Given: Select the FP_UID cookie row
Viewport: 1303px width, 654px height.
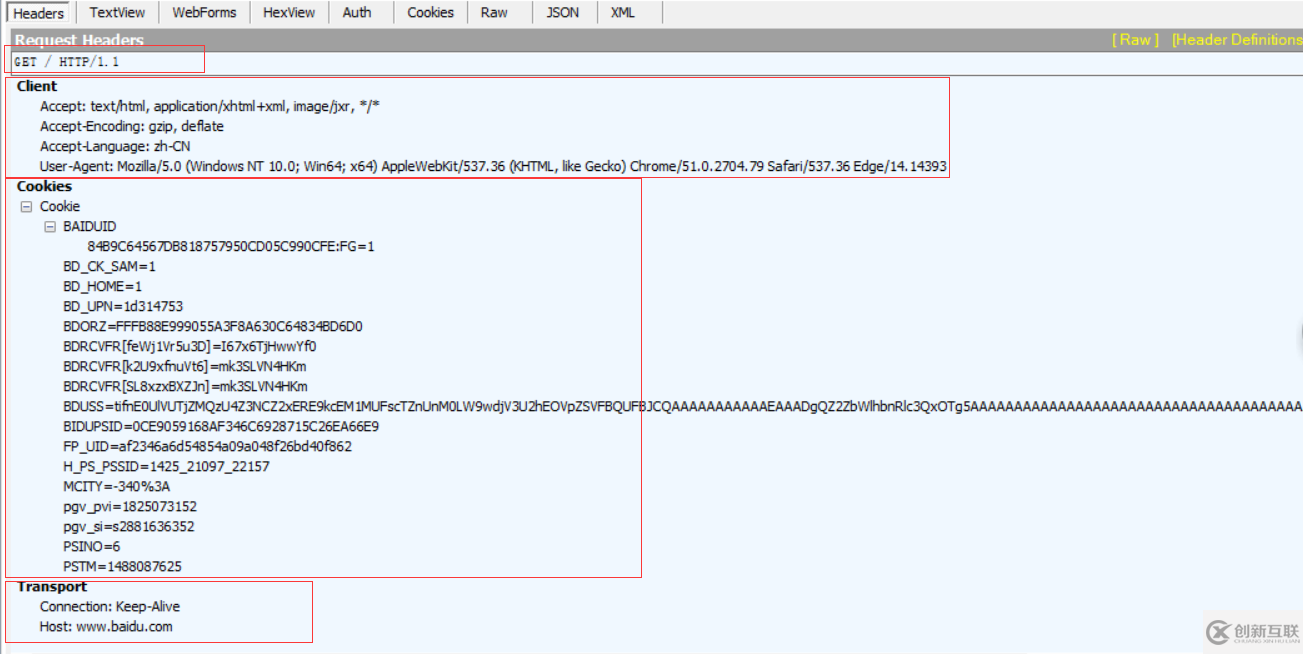Looking at the screenshot, I should (208, 446).
